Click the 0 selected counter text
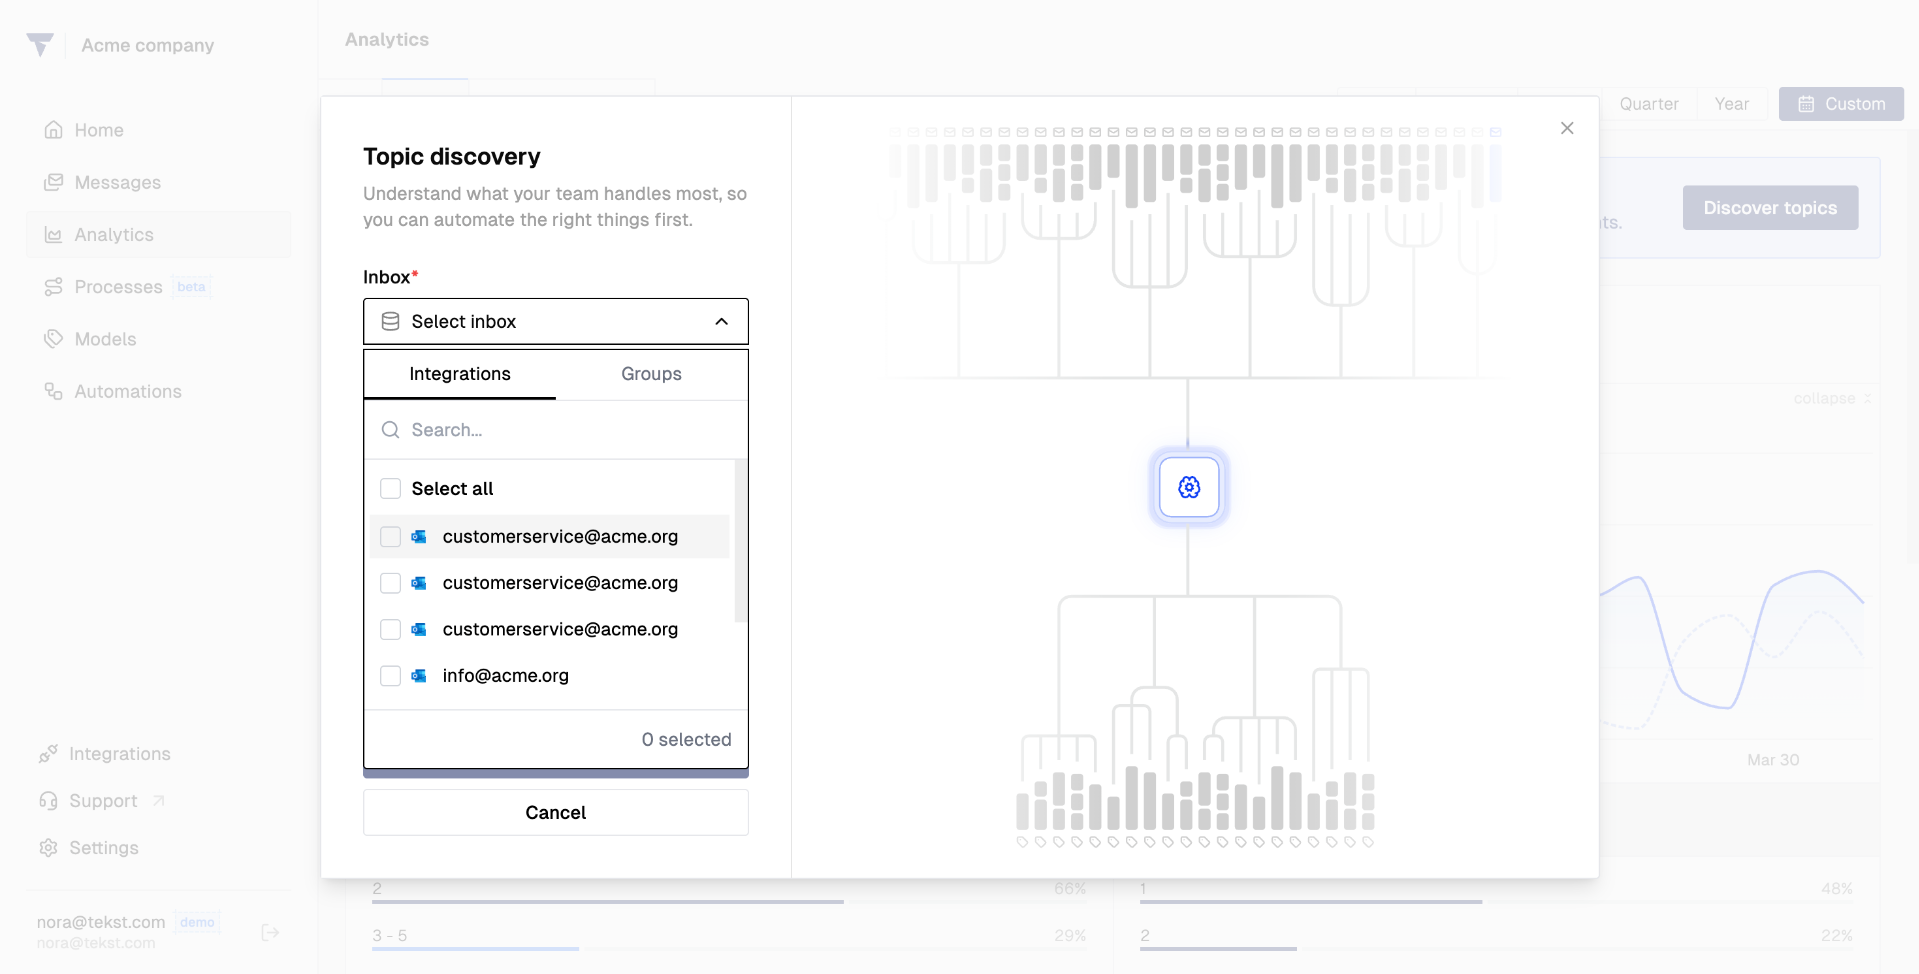The image size is (1919, 974). tap(687, 740)
